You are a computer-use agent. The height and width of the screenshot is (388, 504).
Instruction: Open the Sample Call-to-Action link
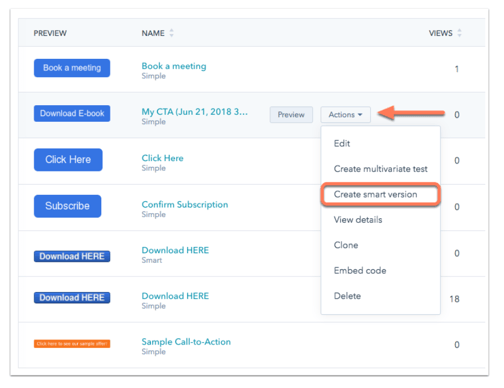click(x=186, y=342)
